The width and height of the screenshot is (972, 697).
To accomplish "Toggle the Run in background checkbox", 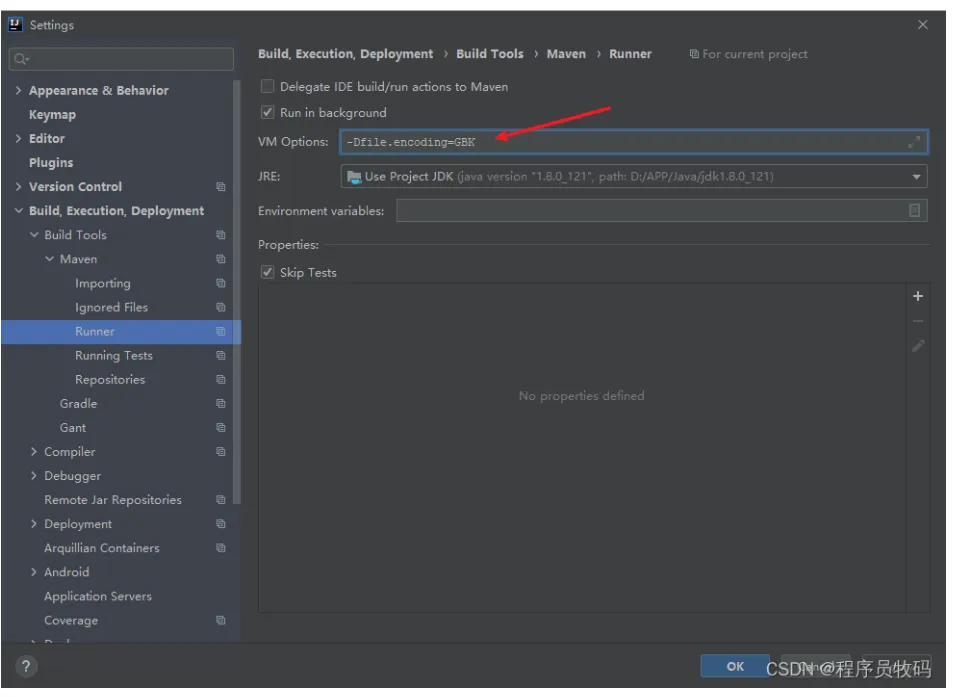I will [x=267, y=112].
